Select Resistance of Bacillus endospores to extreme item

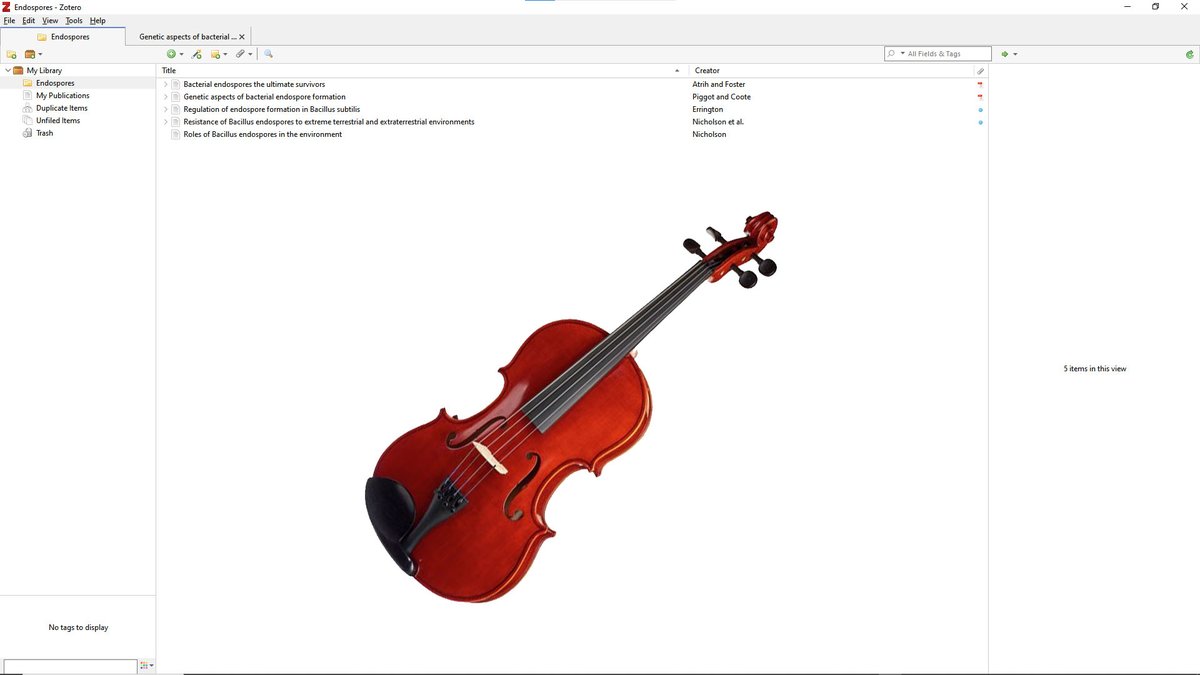(329, 122)
